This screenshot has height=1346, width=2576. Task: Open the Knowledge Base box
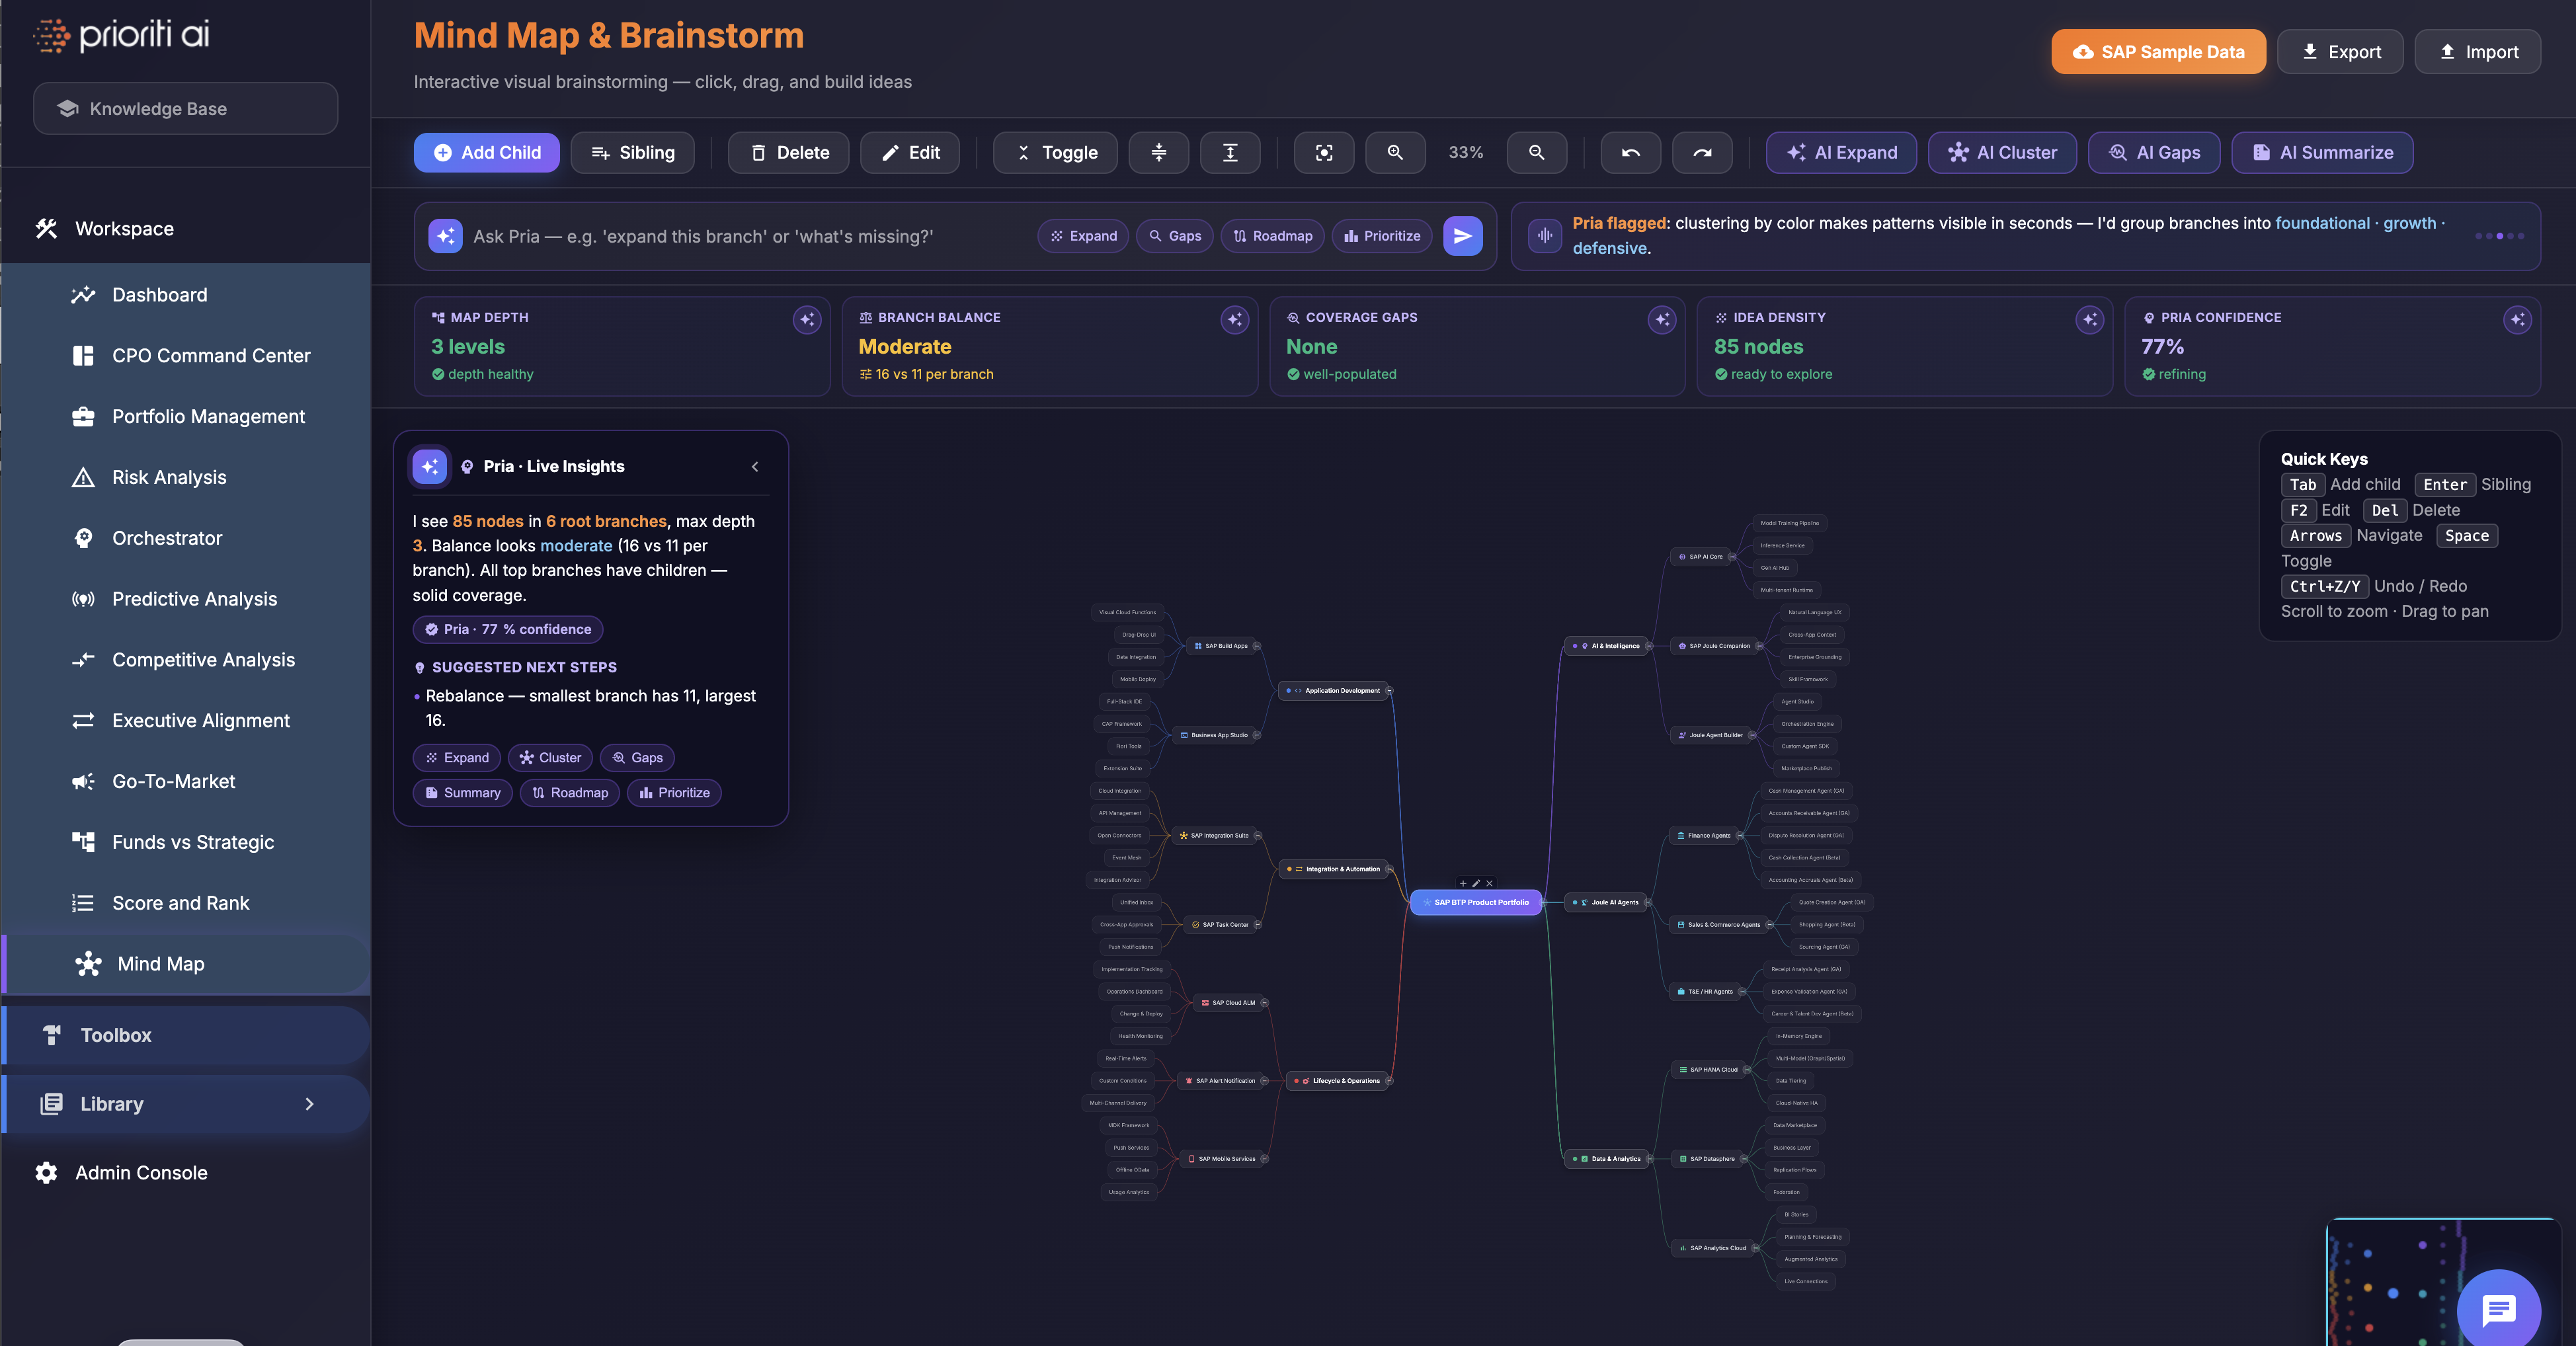[185, 108]
